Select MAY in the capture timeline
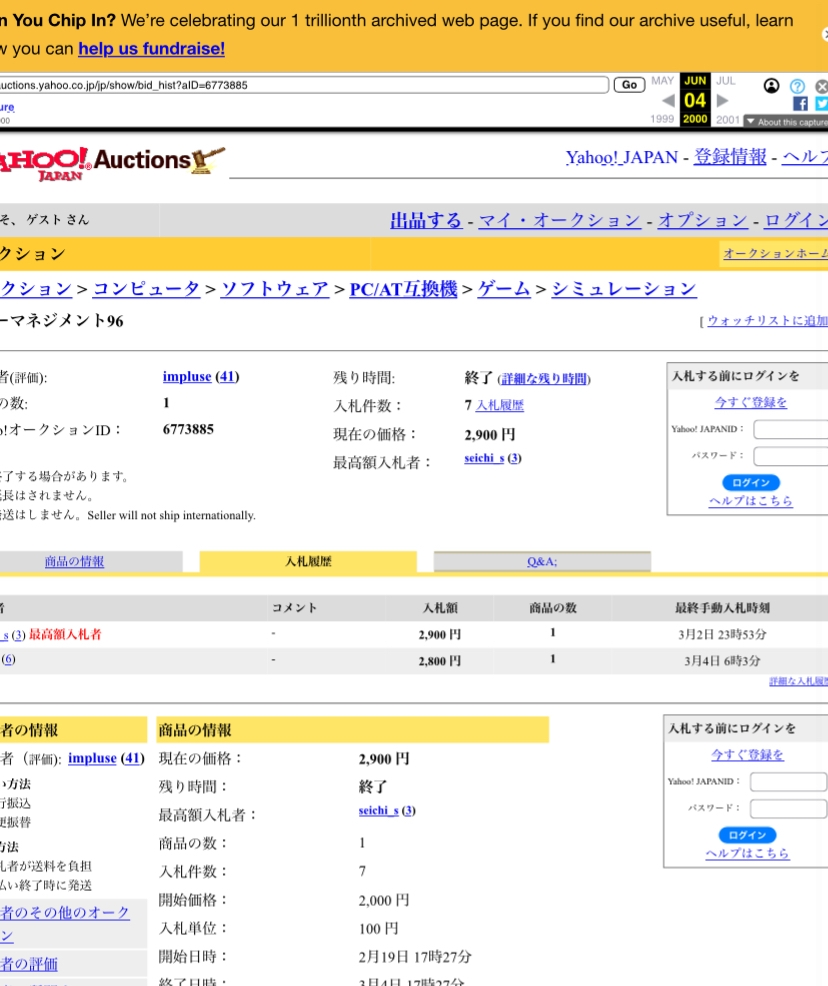828x986 pixels. [x=663, y=80]
